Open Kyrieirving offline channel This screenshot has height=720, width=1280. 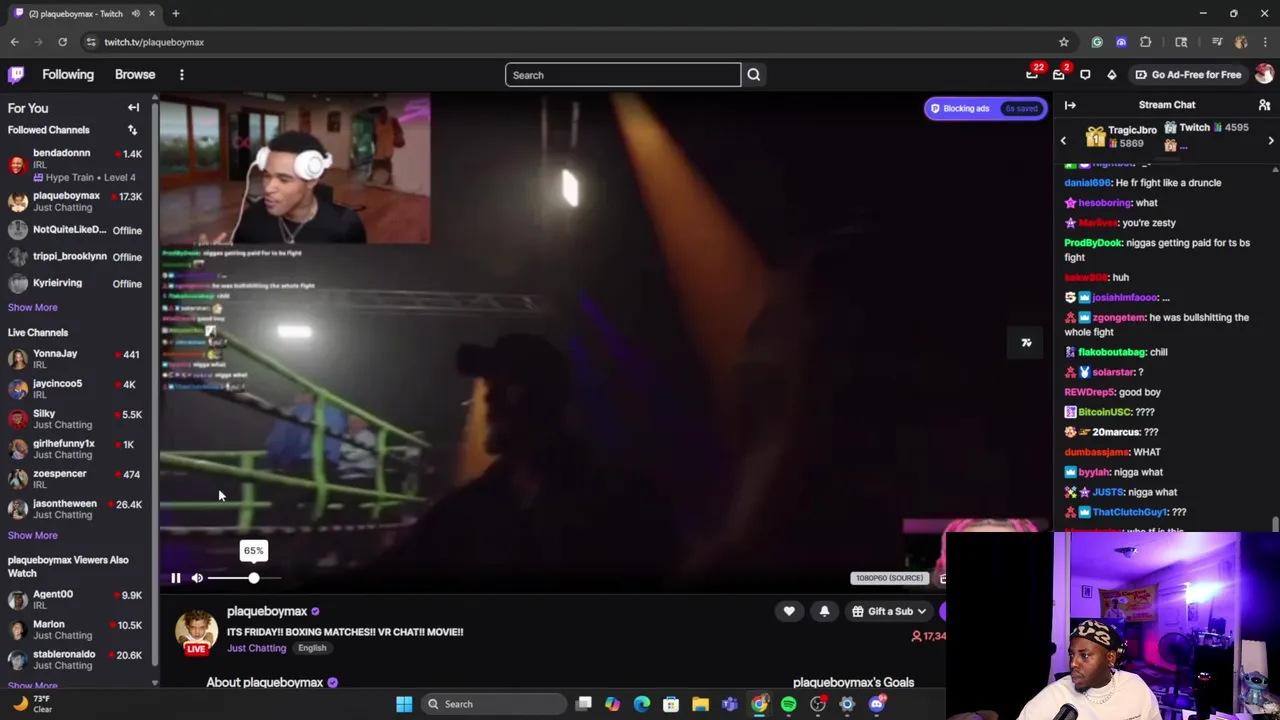(75, 283)
